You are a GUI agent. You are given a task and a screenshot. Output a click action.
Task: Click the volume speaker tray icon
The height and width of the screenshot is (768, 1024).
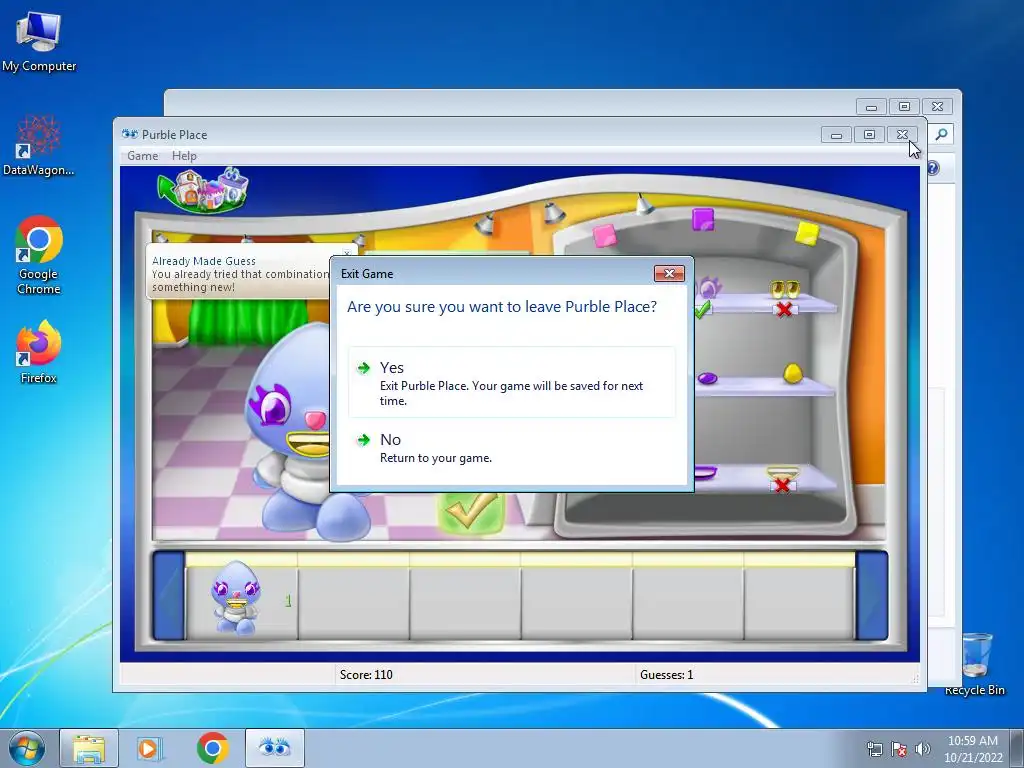pyautogui.click(x=922, y=749)
